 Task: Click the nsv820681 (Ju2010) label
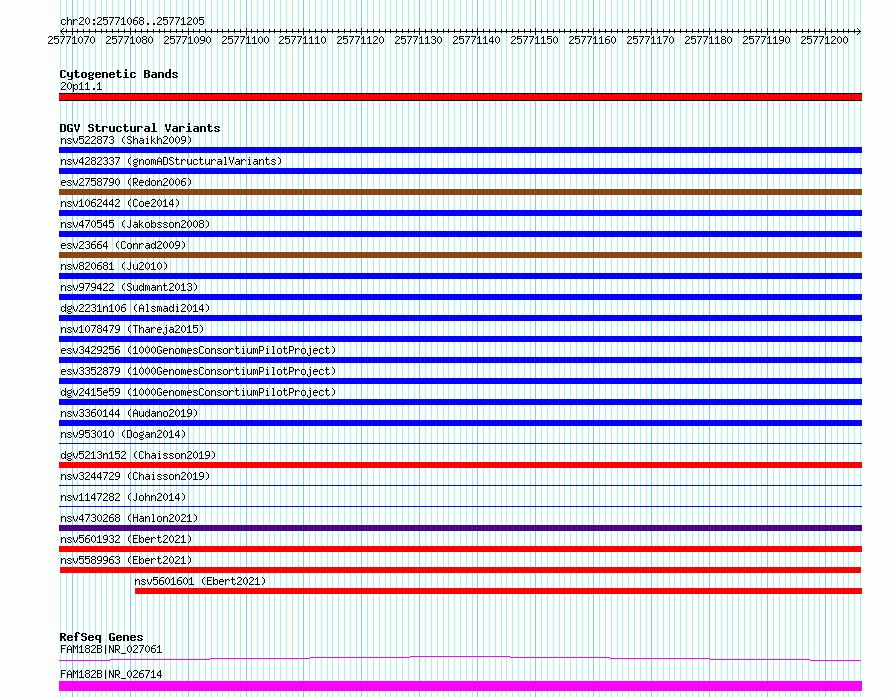click(x=114, y=266)
